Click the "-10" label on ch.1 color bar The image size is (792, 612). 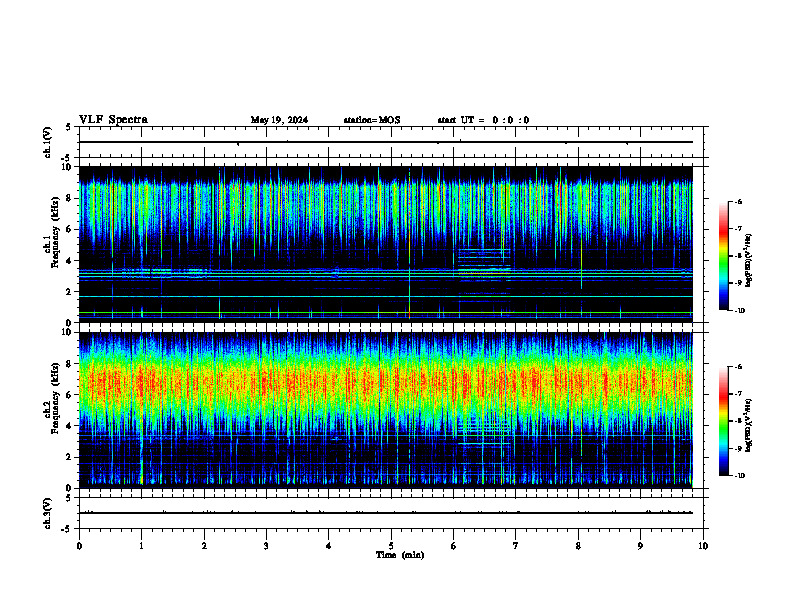[x=739, y=311]
